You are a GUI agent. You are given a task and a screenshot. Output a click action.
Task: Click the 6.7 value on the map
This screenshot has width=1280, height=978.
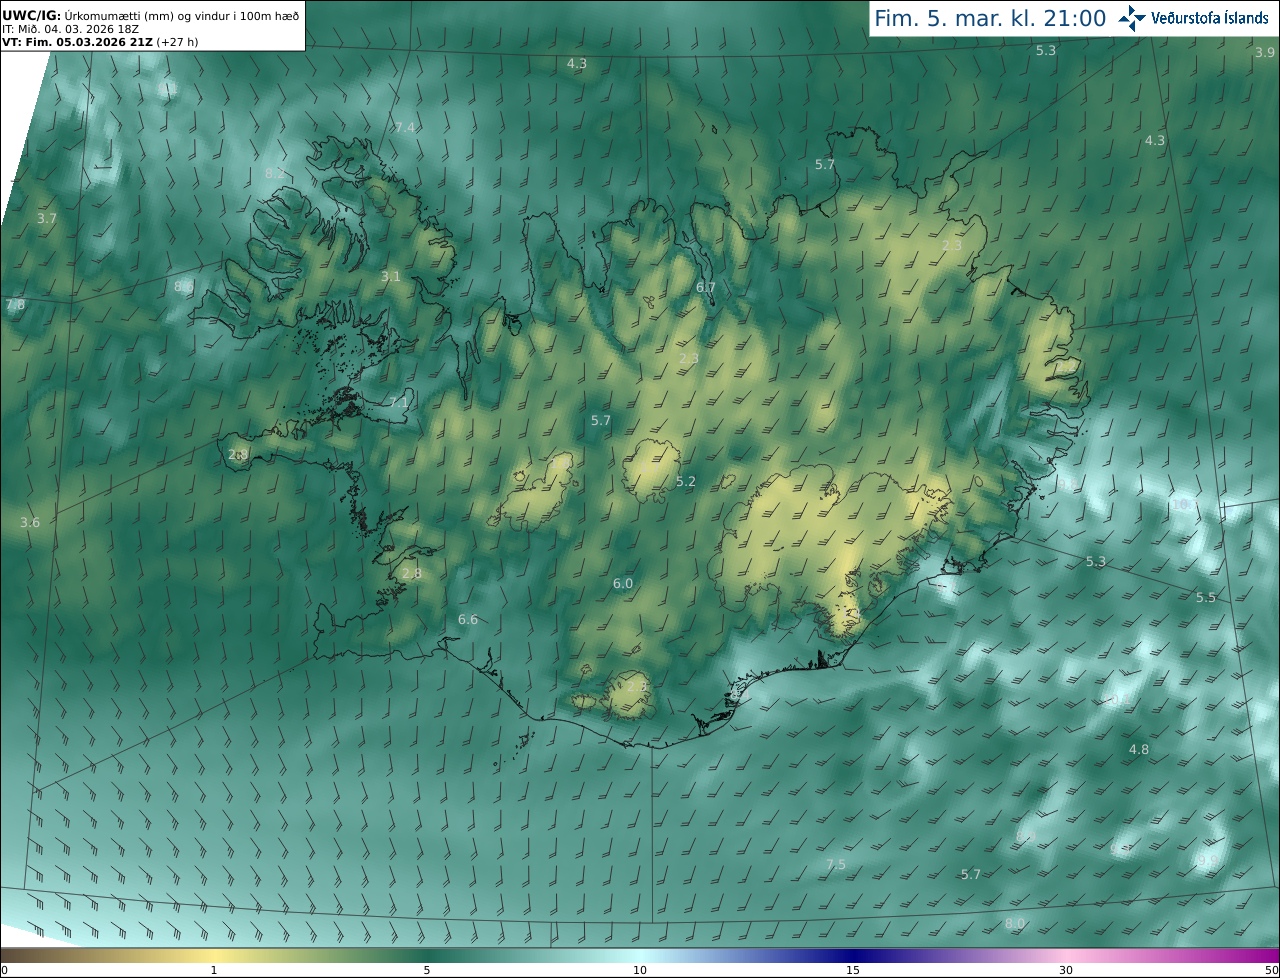(x=706, y=288)
